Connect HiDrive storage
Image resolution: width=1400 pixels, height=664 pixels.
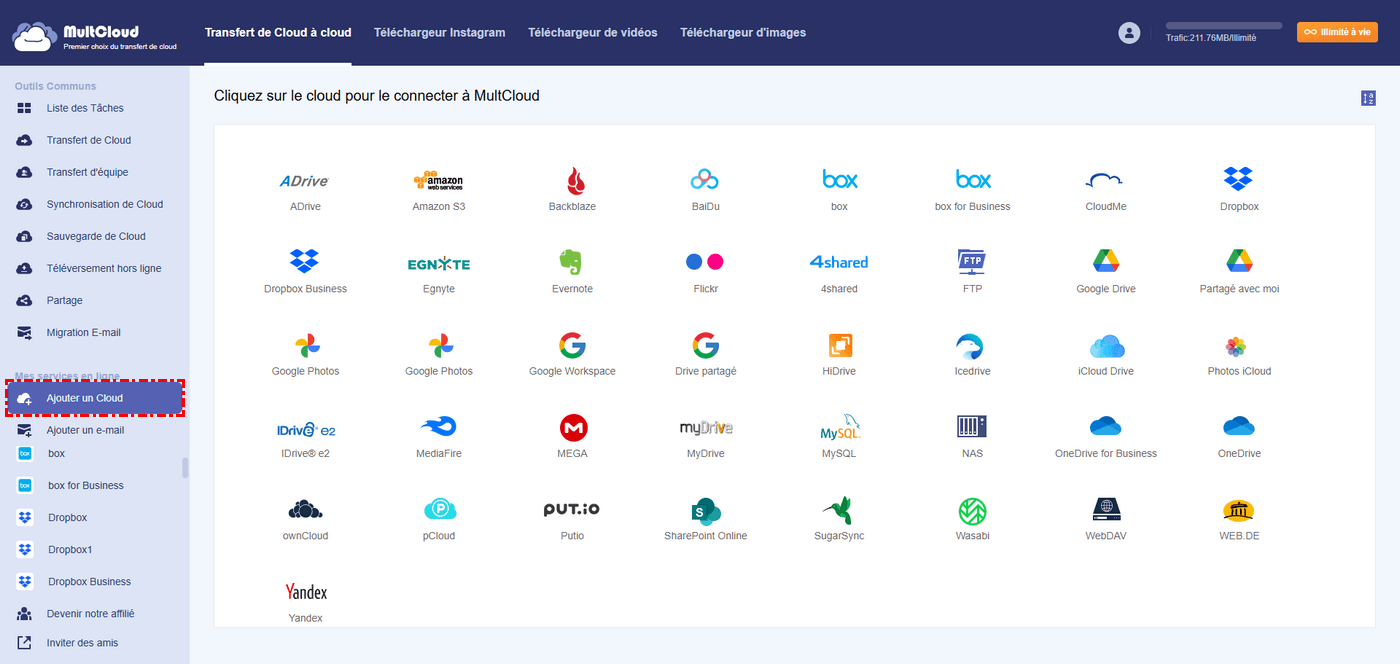[839, 346]
